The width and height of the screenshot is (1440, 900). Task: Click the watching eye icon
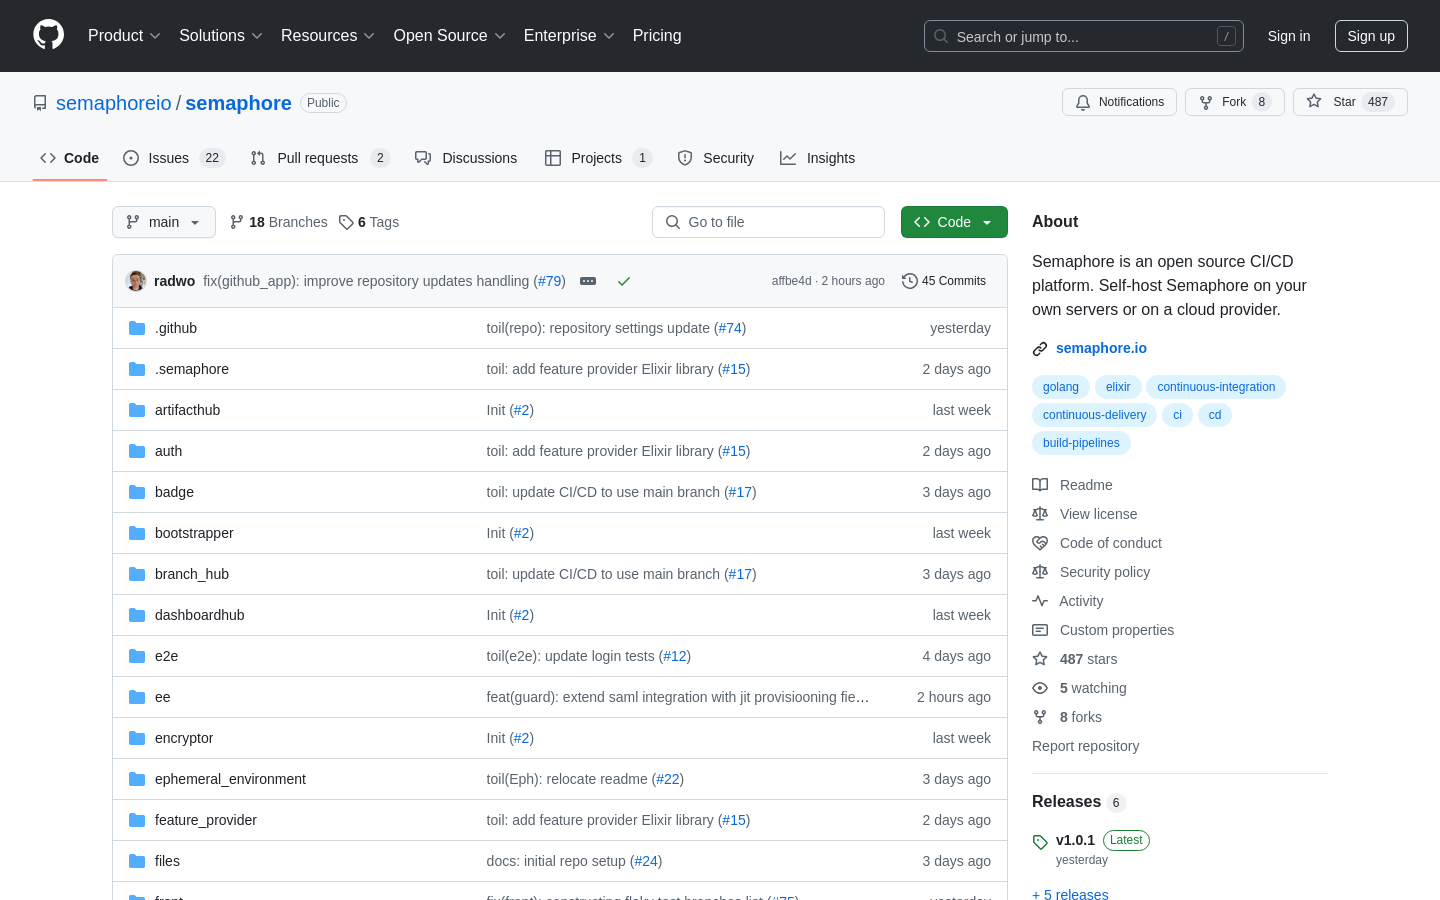point(1040,688)
